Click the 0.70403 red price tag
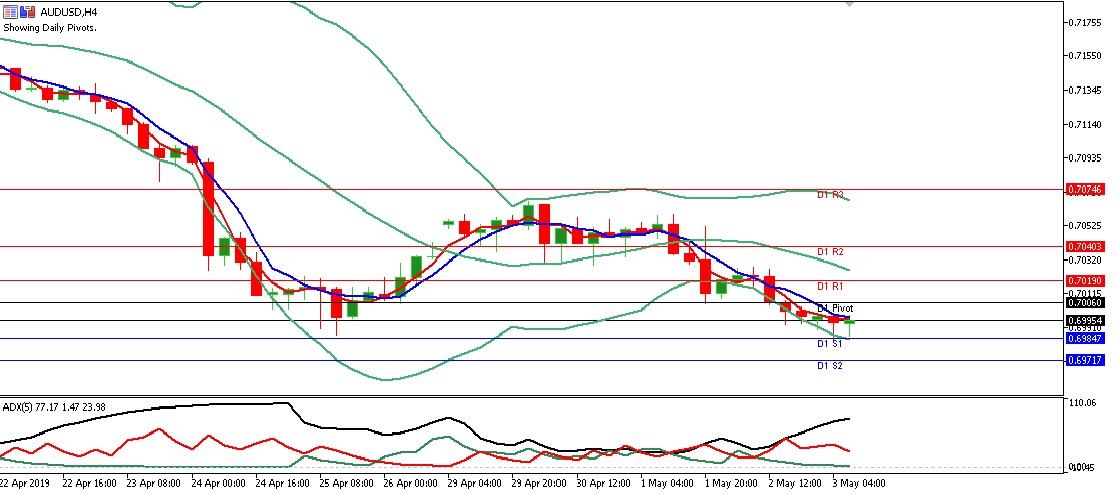The height and width of the screenshot is (495, 1115). click(1085, 247)
